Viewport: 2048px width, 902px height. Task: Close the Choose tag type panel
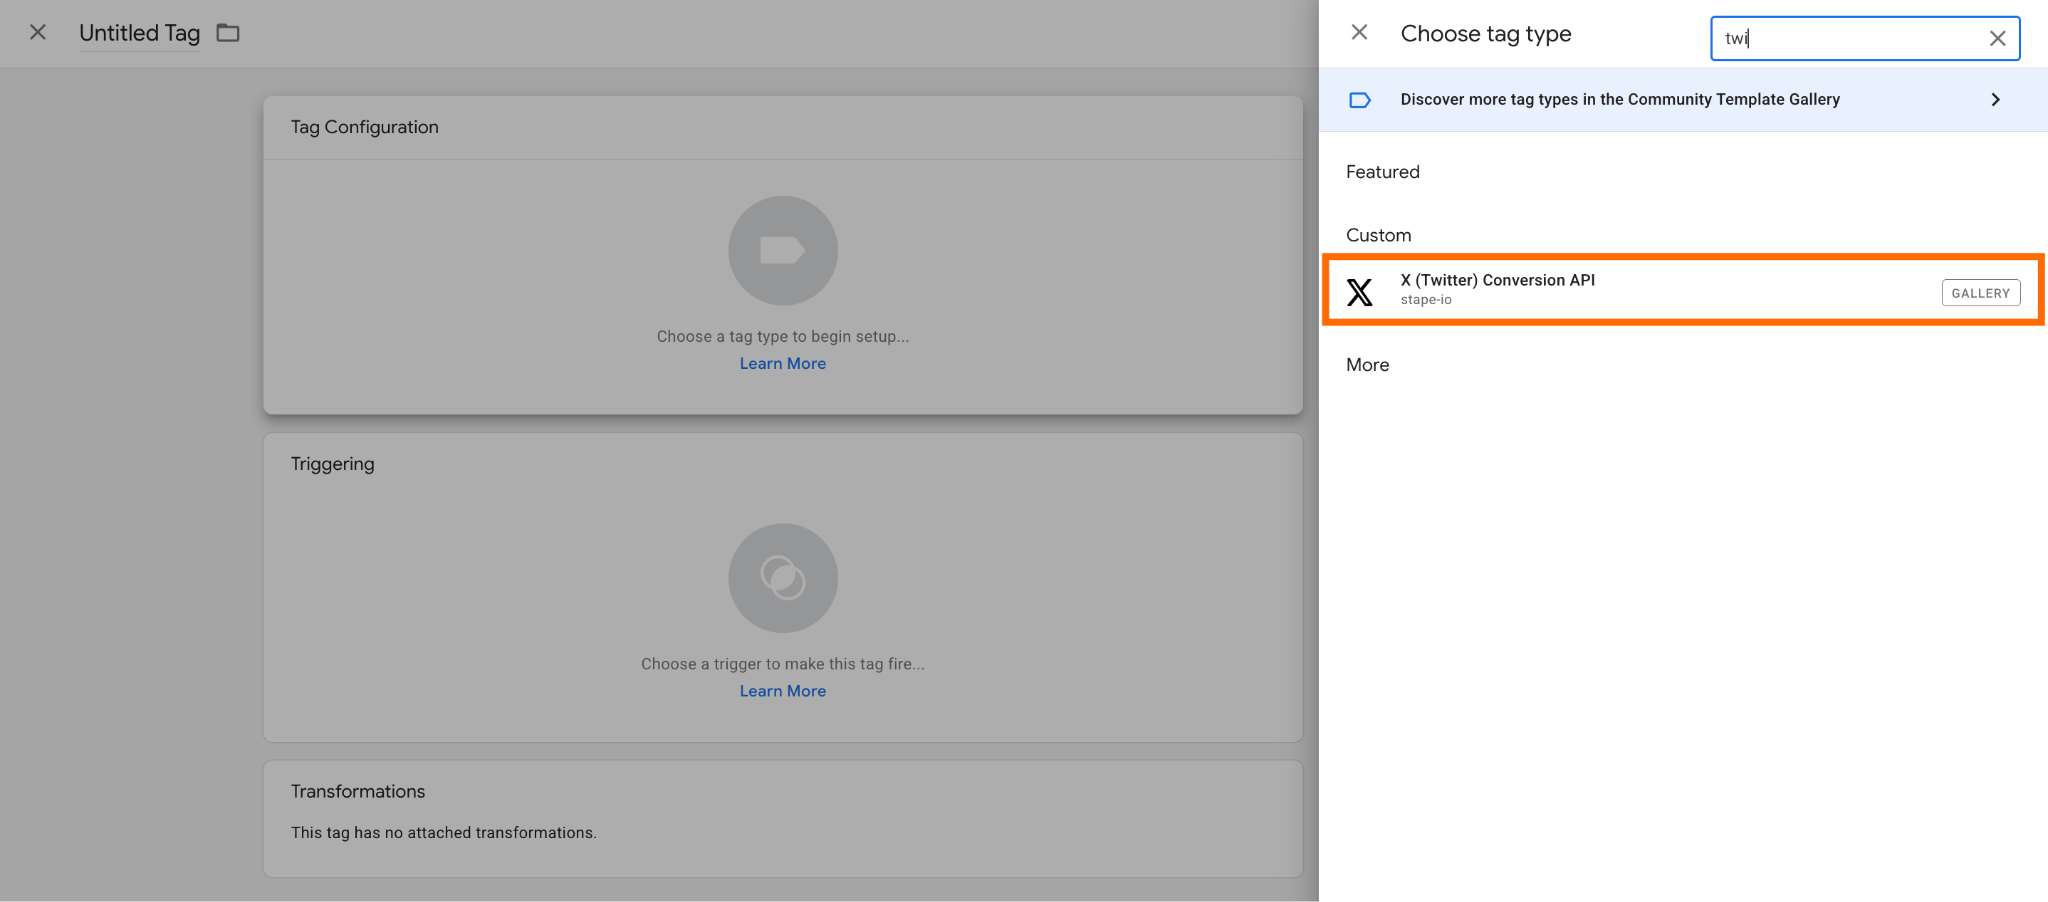1359,33
